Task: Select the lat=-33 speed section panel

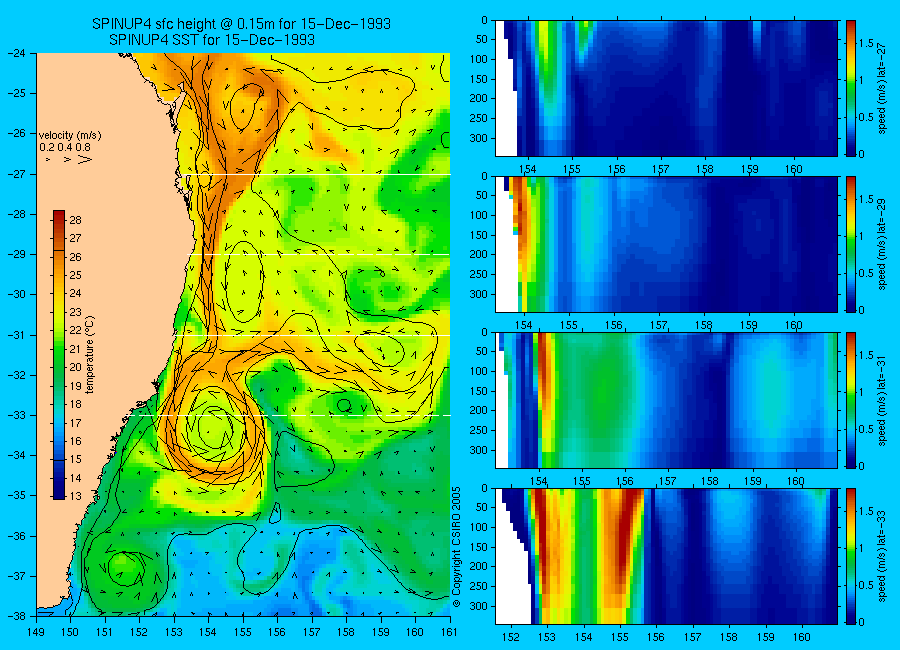Action: click(666, 556)
